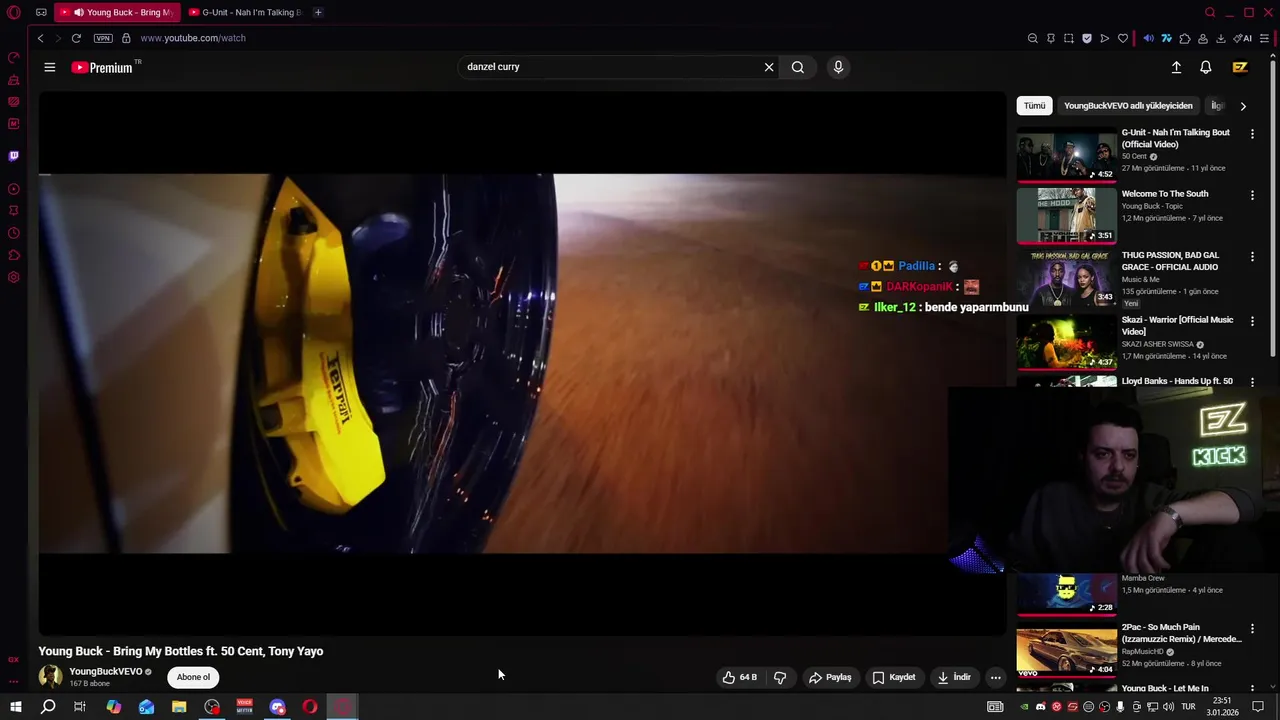Open YouTube notifications bell
The height and width of the screenshot is (720, 1280).
click(1206, 67)
